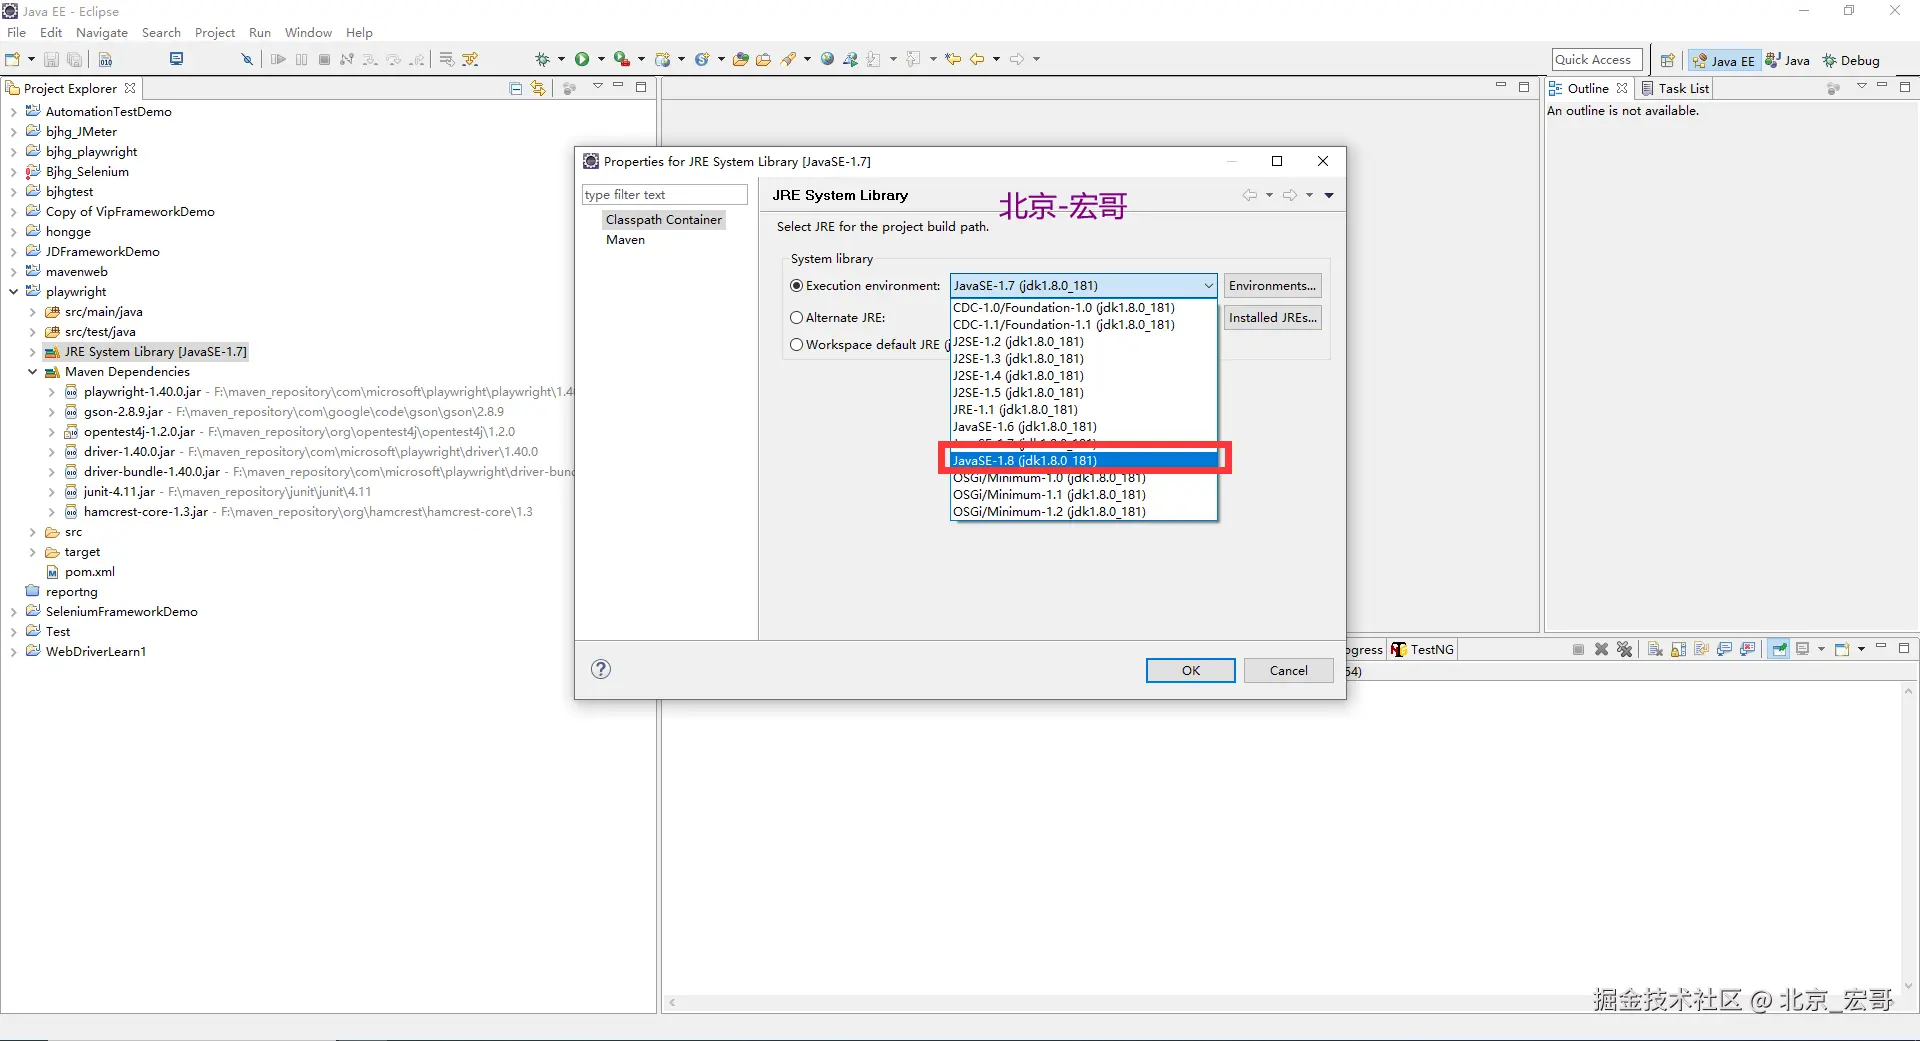Open the Window menu
The image size is (1920, 1041).
point(308,32)
